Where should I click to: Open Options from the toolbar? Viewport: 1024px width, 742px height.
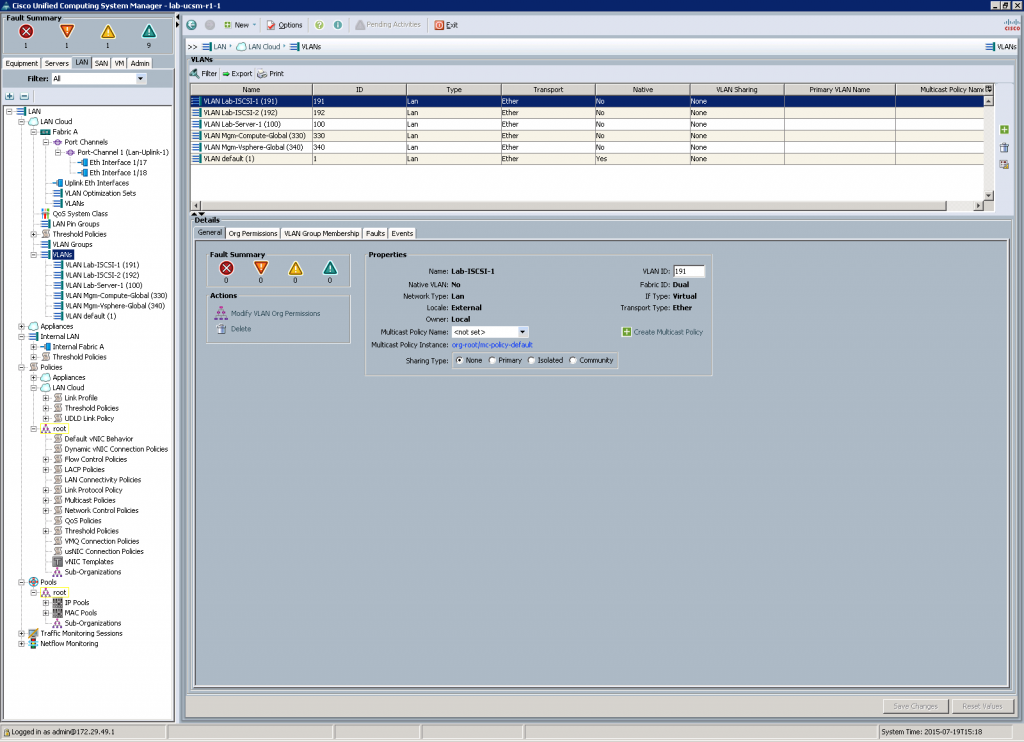pos(285,25)
